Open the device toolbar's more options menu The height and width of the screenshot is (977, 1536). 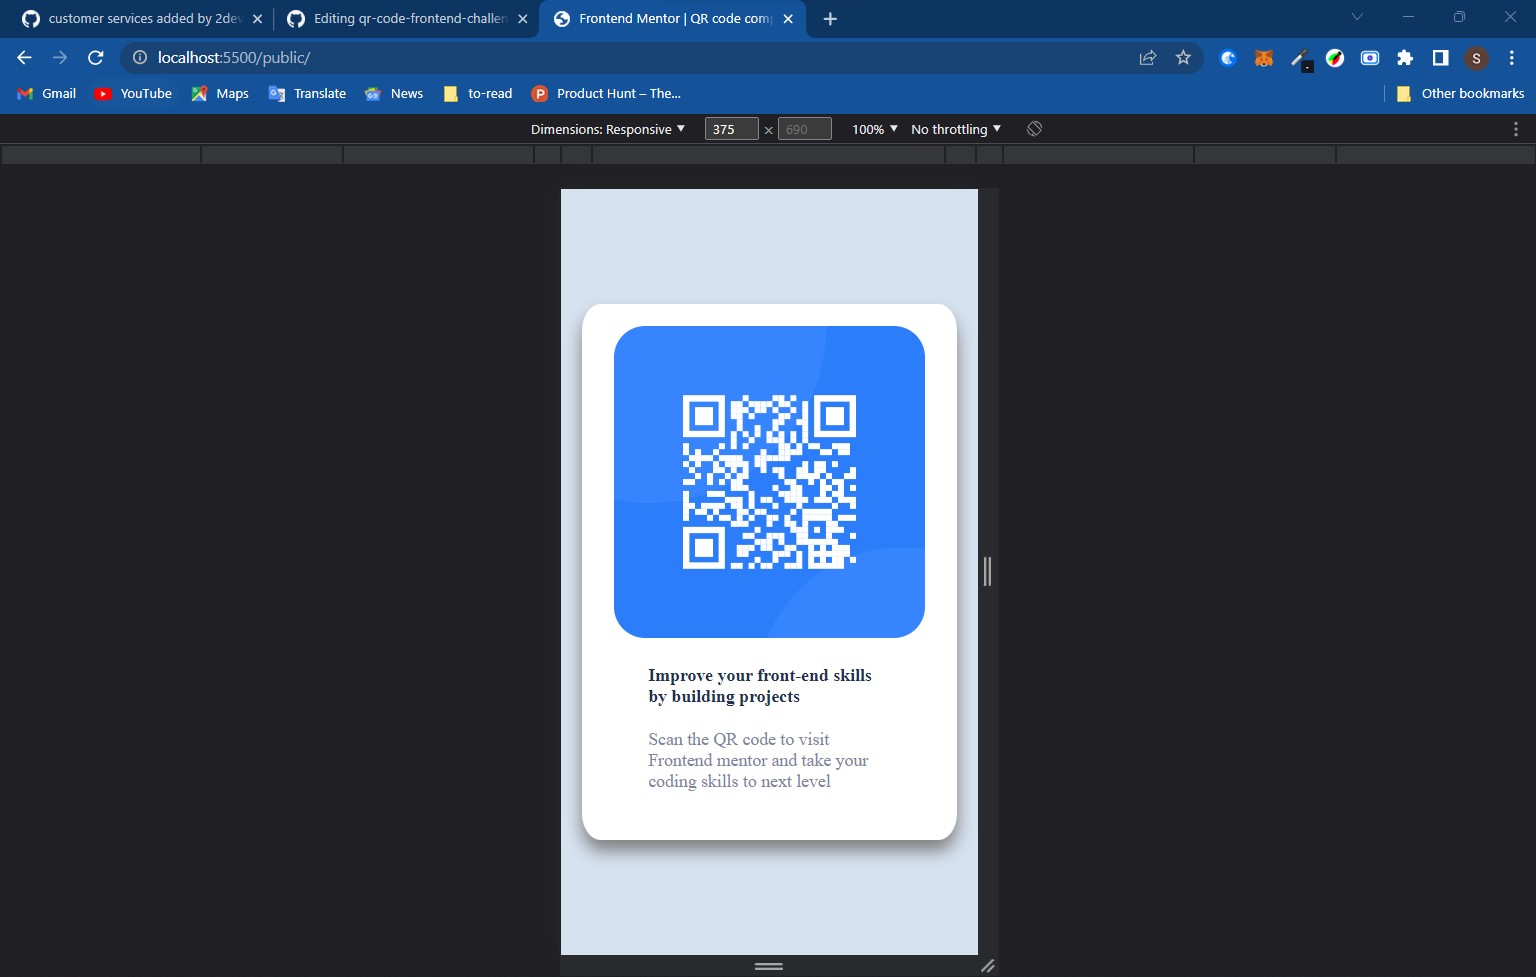(1516, 128)
